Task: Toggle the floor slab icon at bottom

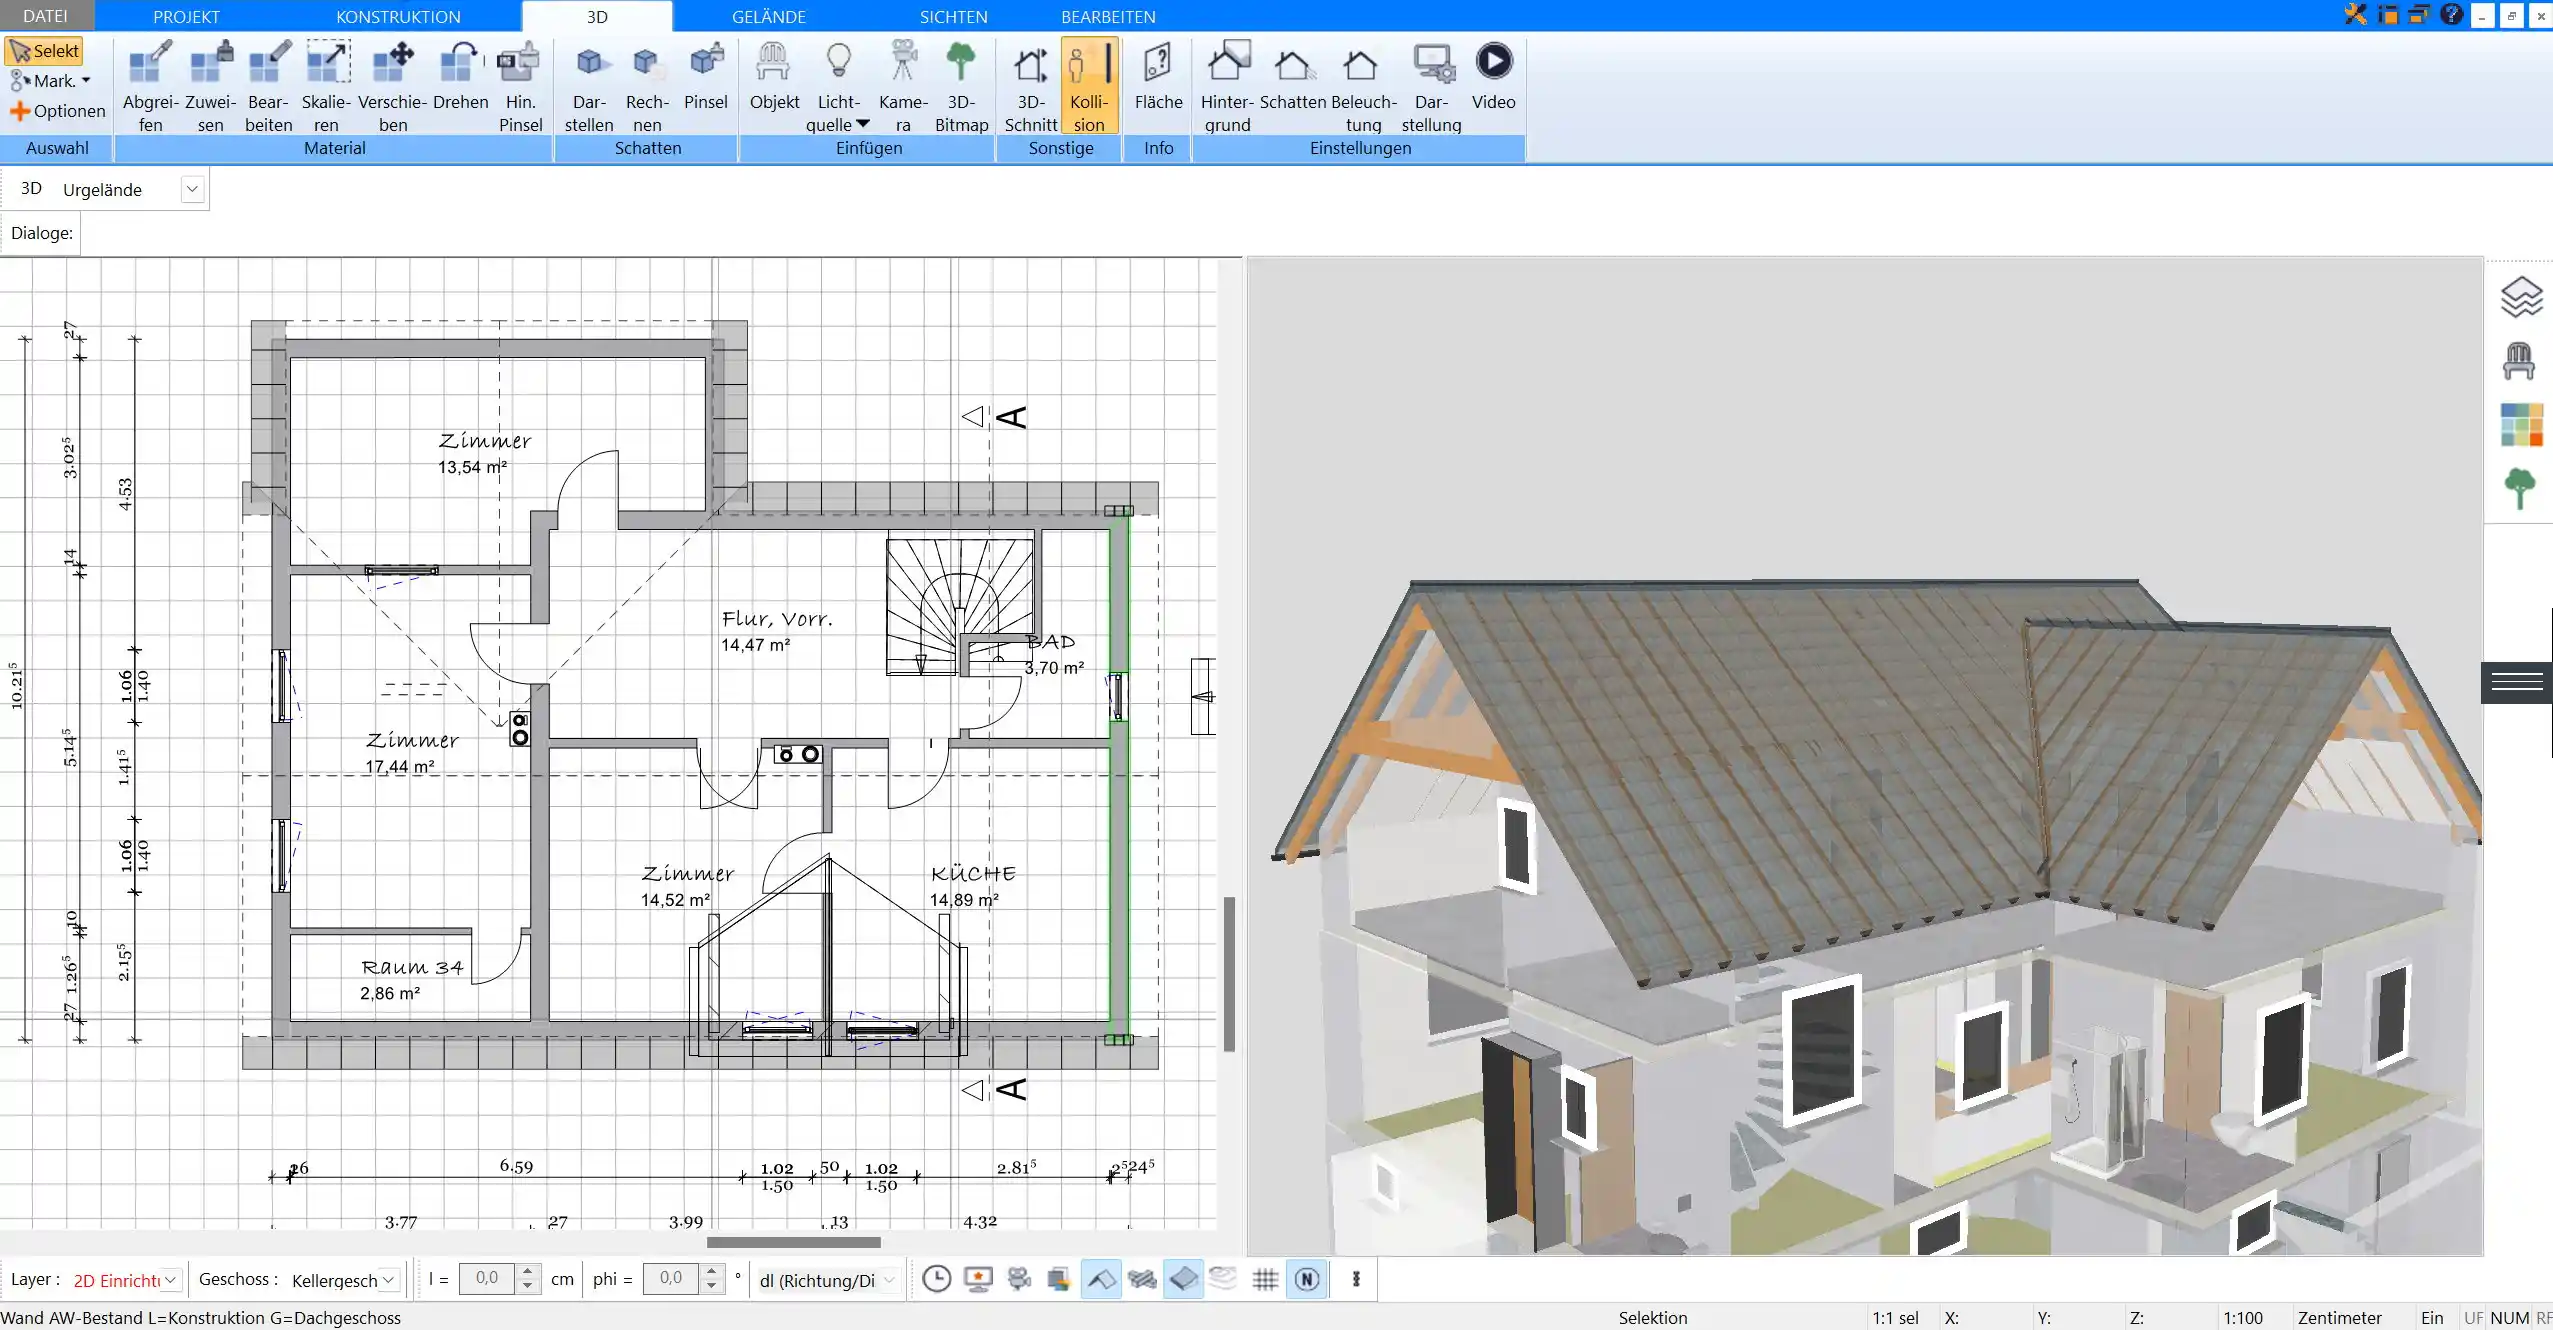Action: [x=1183, y=1279]
